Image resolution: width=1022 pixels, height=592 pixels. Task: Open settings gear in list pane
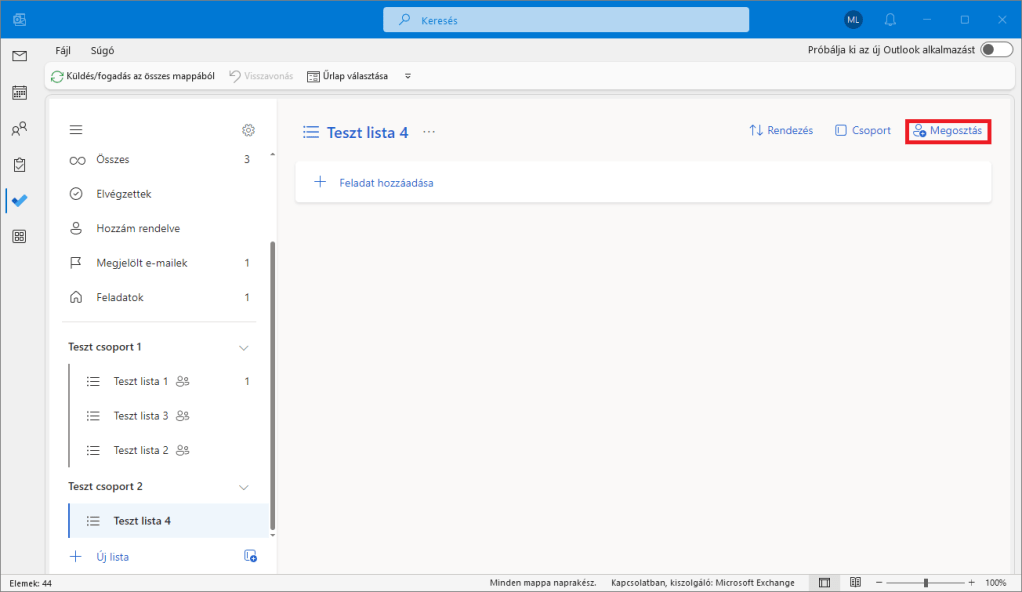pos(248,130)
